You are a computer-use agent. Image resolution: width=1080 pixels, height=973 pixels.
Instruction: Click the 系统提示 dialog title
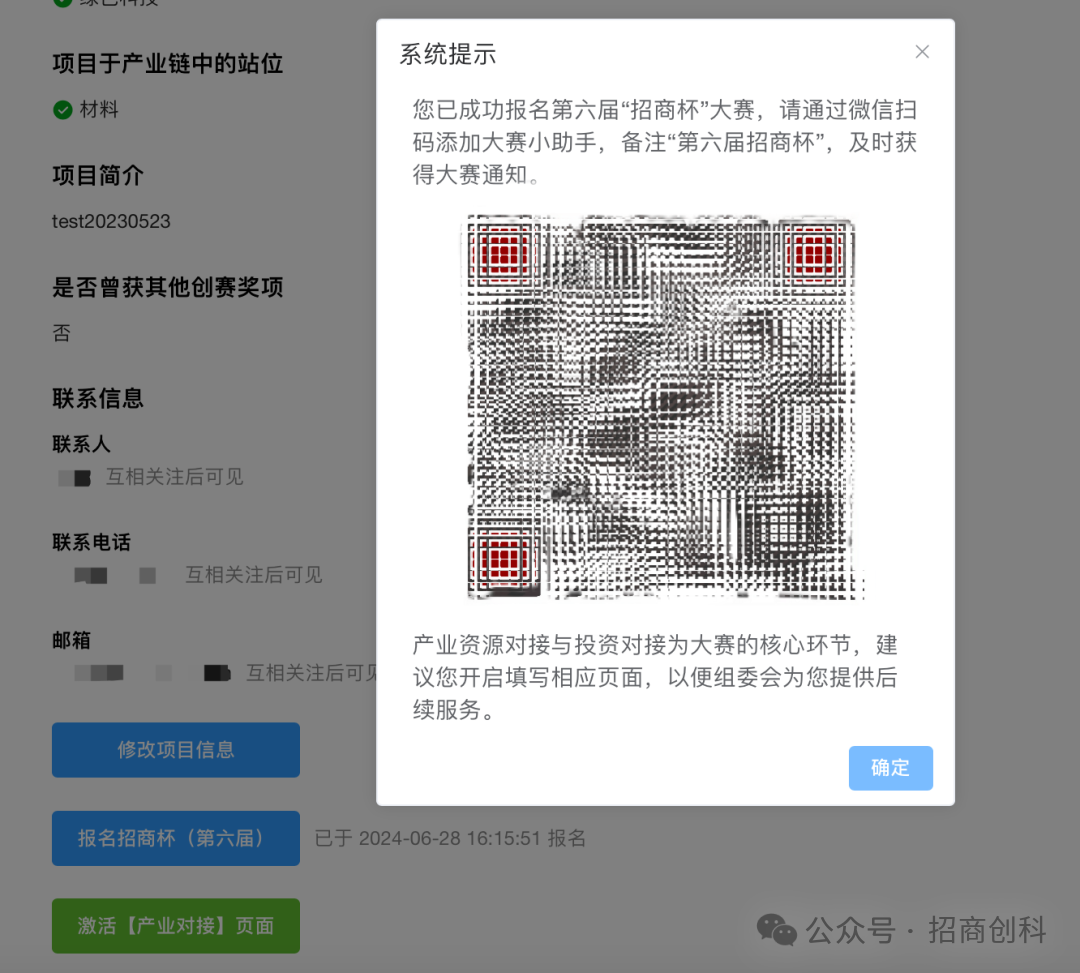pos(448,54)
